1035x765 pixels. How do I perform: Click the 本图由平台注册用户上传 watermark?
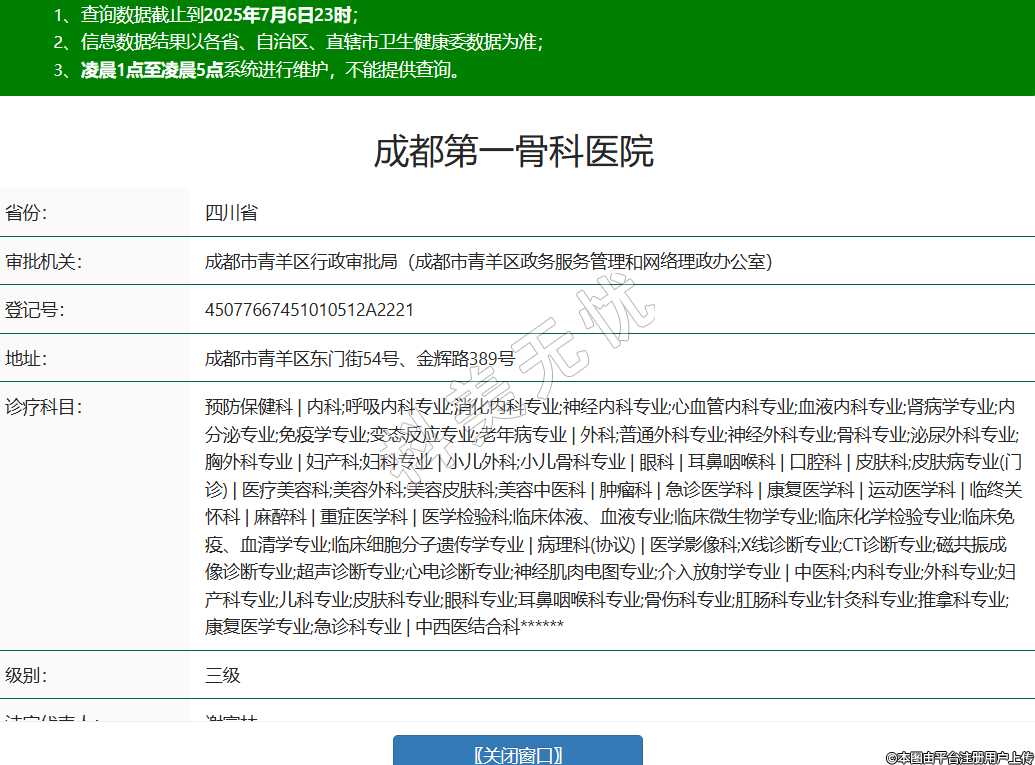coord(959,757)
